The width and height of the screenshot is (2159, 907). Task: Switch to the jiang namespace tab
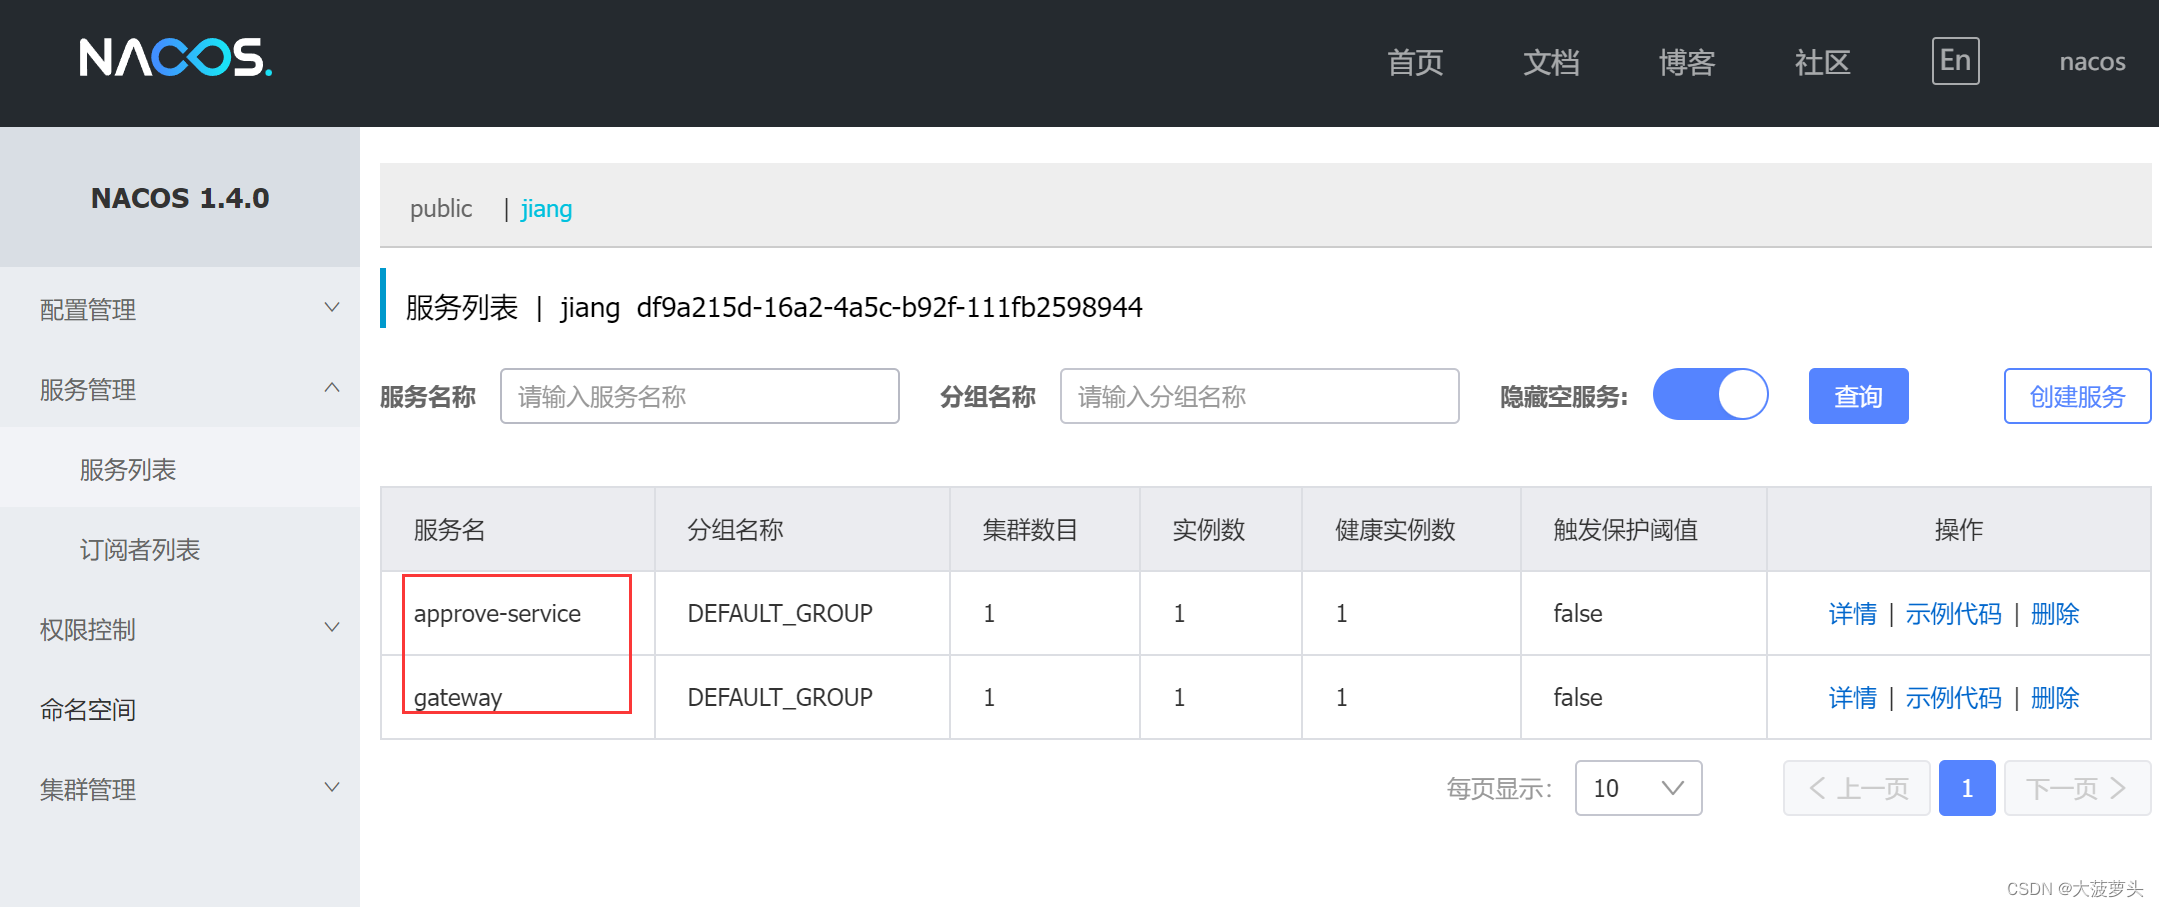(546, 208)
